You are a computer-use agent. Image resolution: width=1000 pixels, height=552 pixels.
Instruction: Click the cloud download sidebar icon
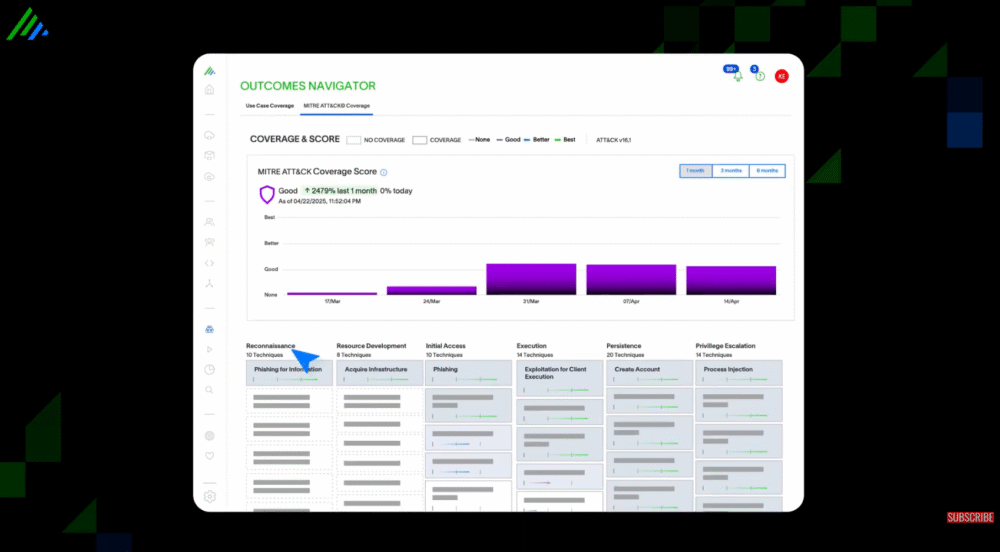click(209, 135)
